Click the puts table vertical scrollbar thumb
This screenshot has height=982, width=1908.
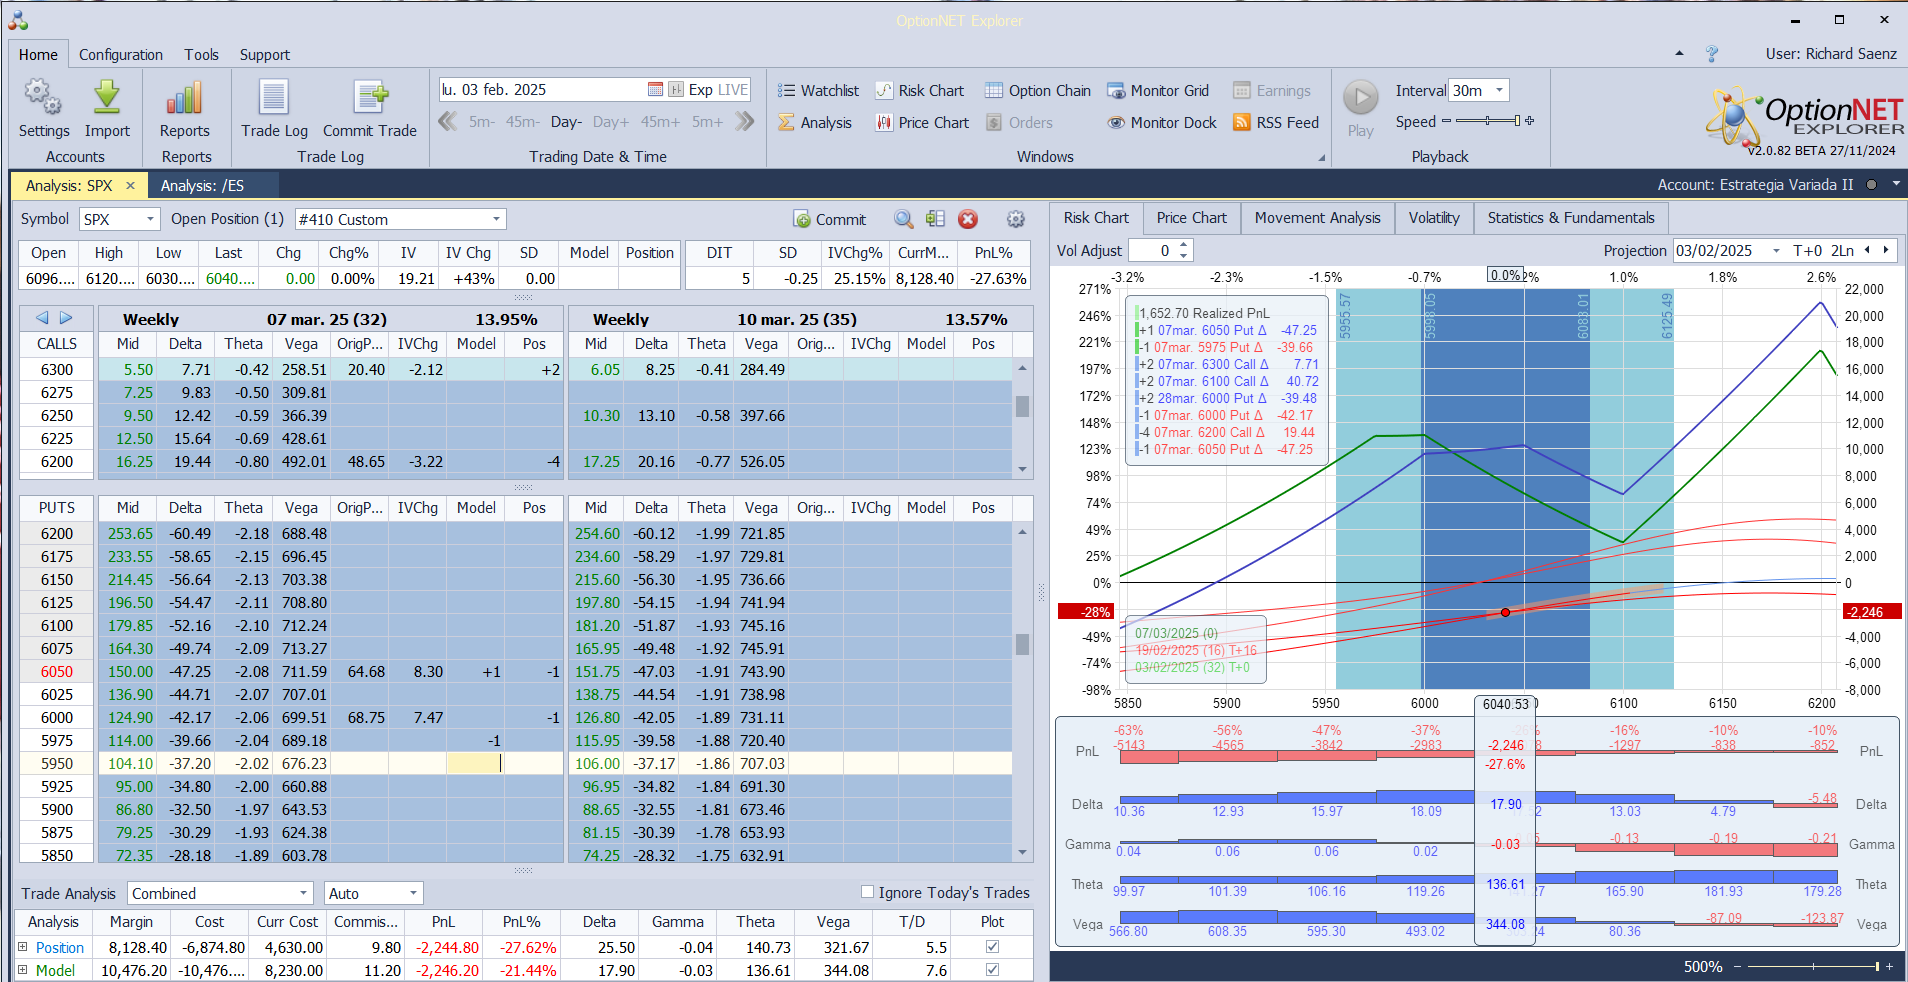click(x=1022, y=644)
